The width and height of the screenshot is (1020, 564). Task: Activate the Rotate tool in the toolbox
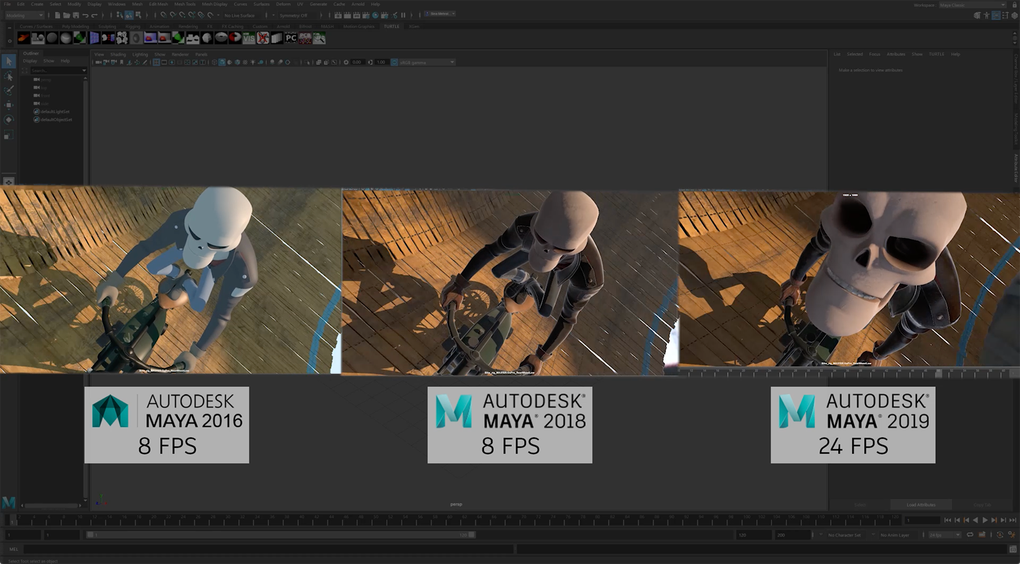tap(8, 120)
